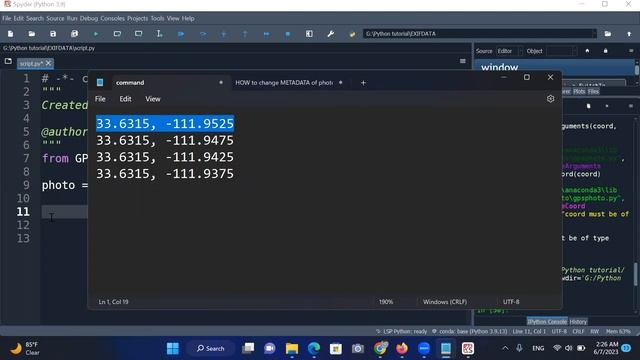Save all files in Spyder toolbar
This screenshot has width=640, height=360.
[74, 34]
